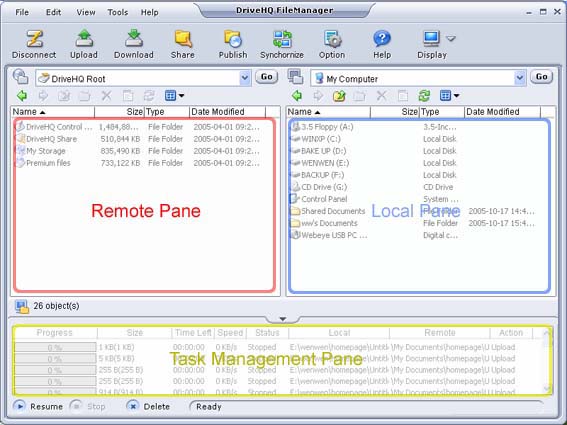The height and width of the screenshot is (425, 567).
Task: Click the remote pane forward arrow
Action: 43,96
